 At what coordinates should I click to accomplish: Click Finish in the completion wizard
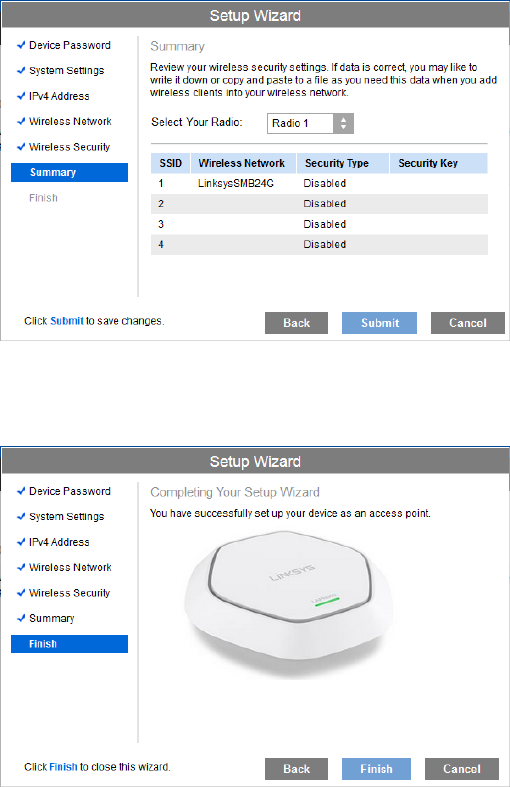click(x=376, y=769)
